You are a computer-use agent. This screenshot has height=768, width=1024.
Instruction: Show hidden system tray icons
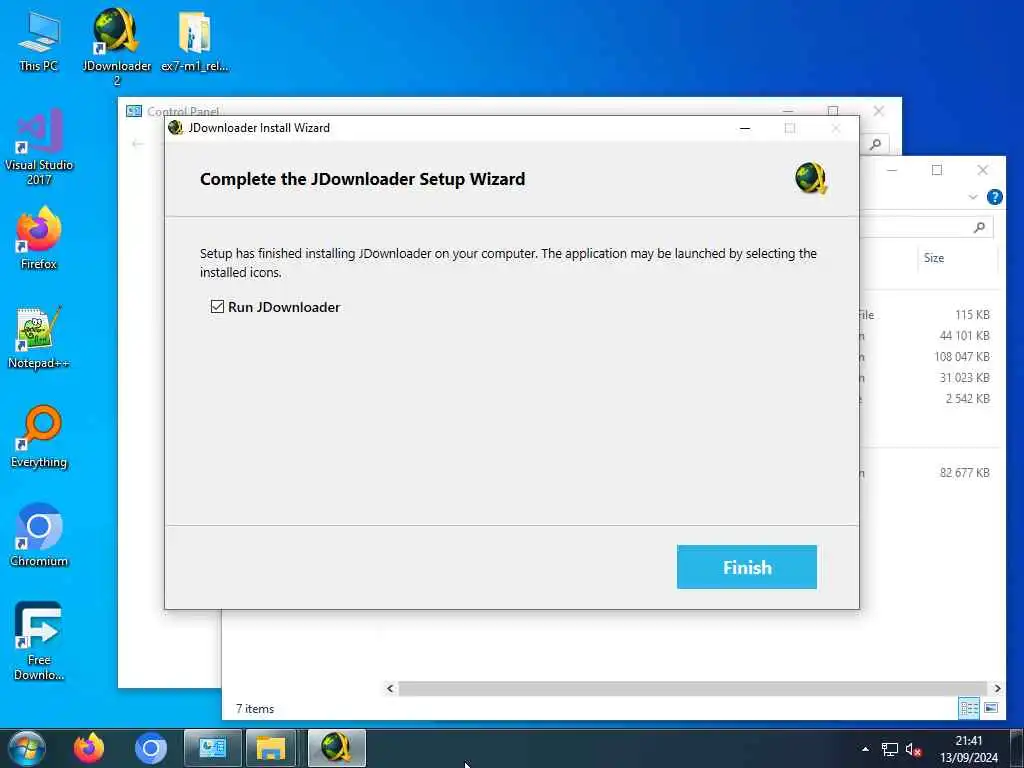coord(865,749)
